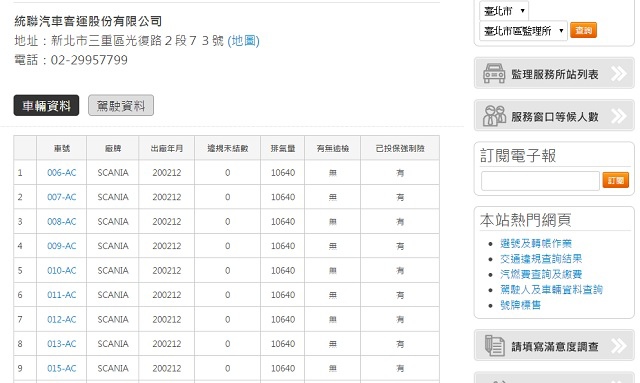This screenshot has width=640, height=383.
Task: Click the phone number 02-29957799
Action: [89, 60]
